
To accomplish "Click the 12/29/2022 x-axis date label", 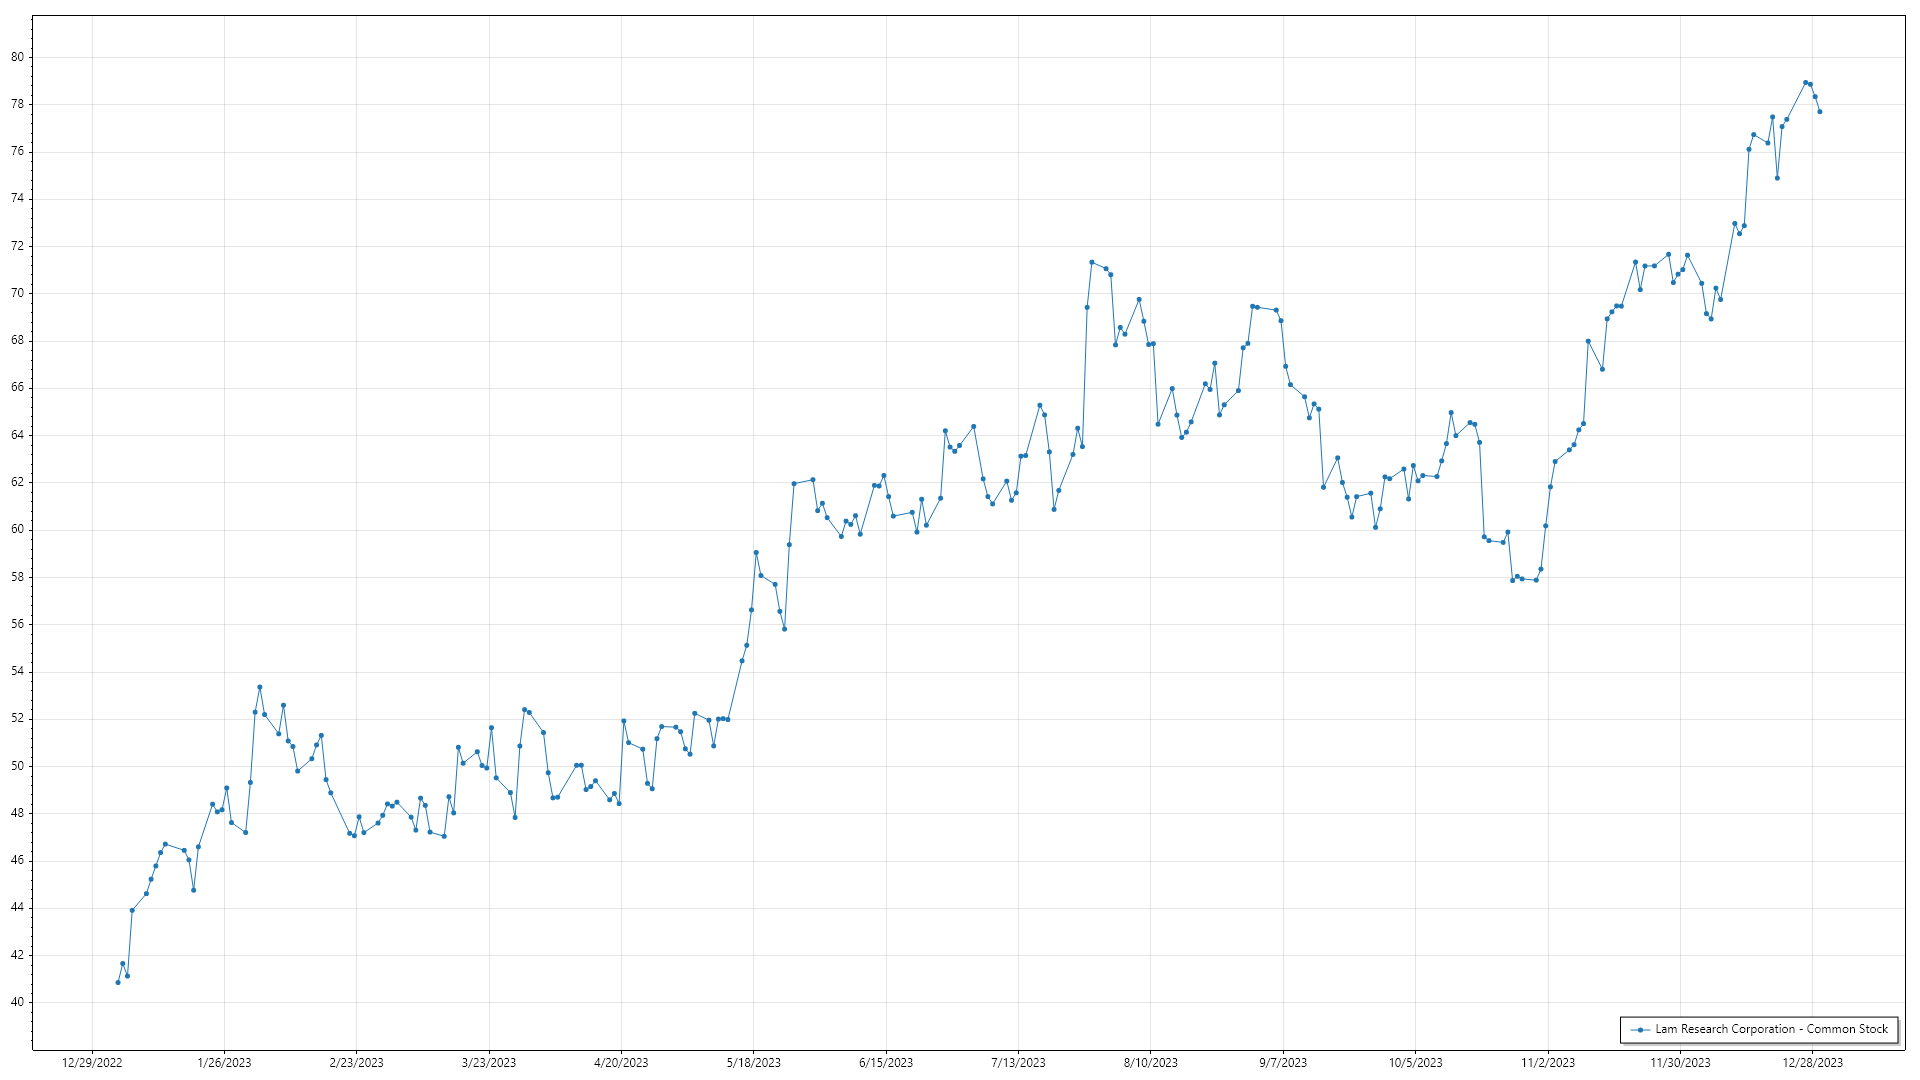I will pyautogui.click(x=92, y=1063).
